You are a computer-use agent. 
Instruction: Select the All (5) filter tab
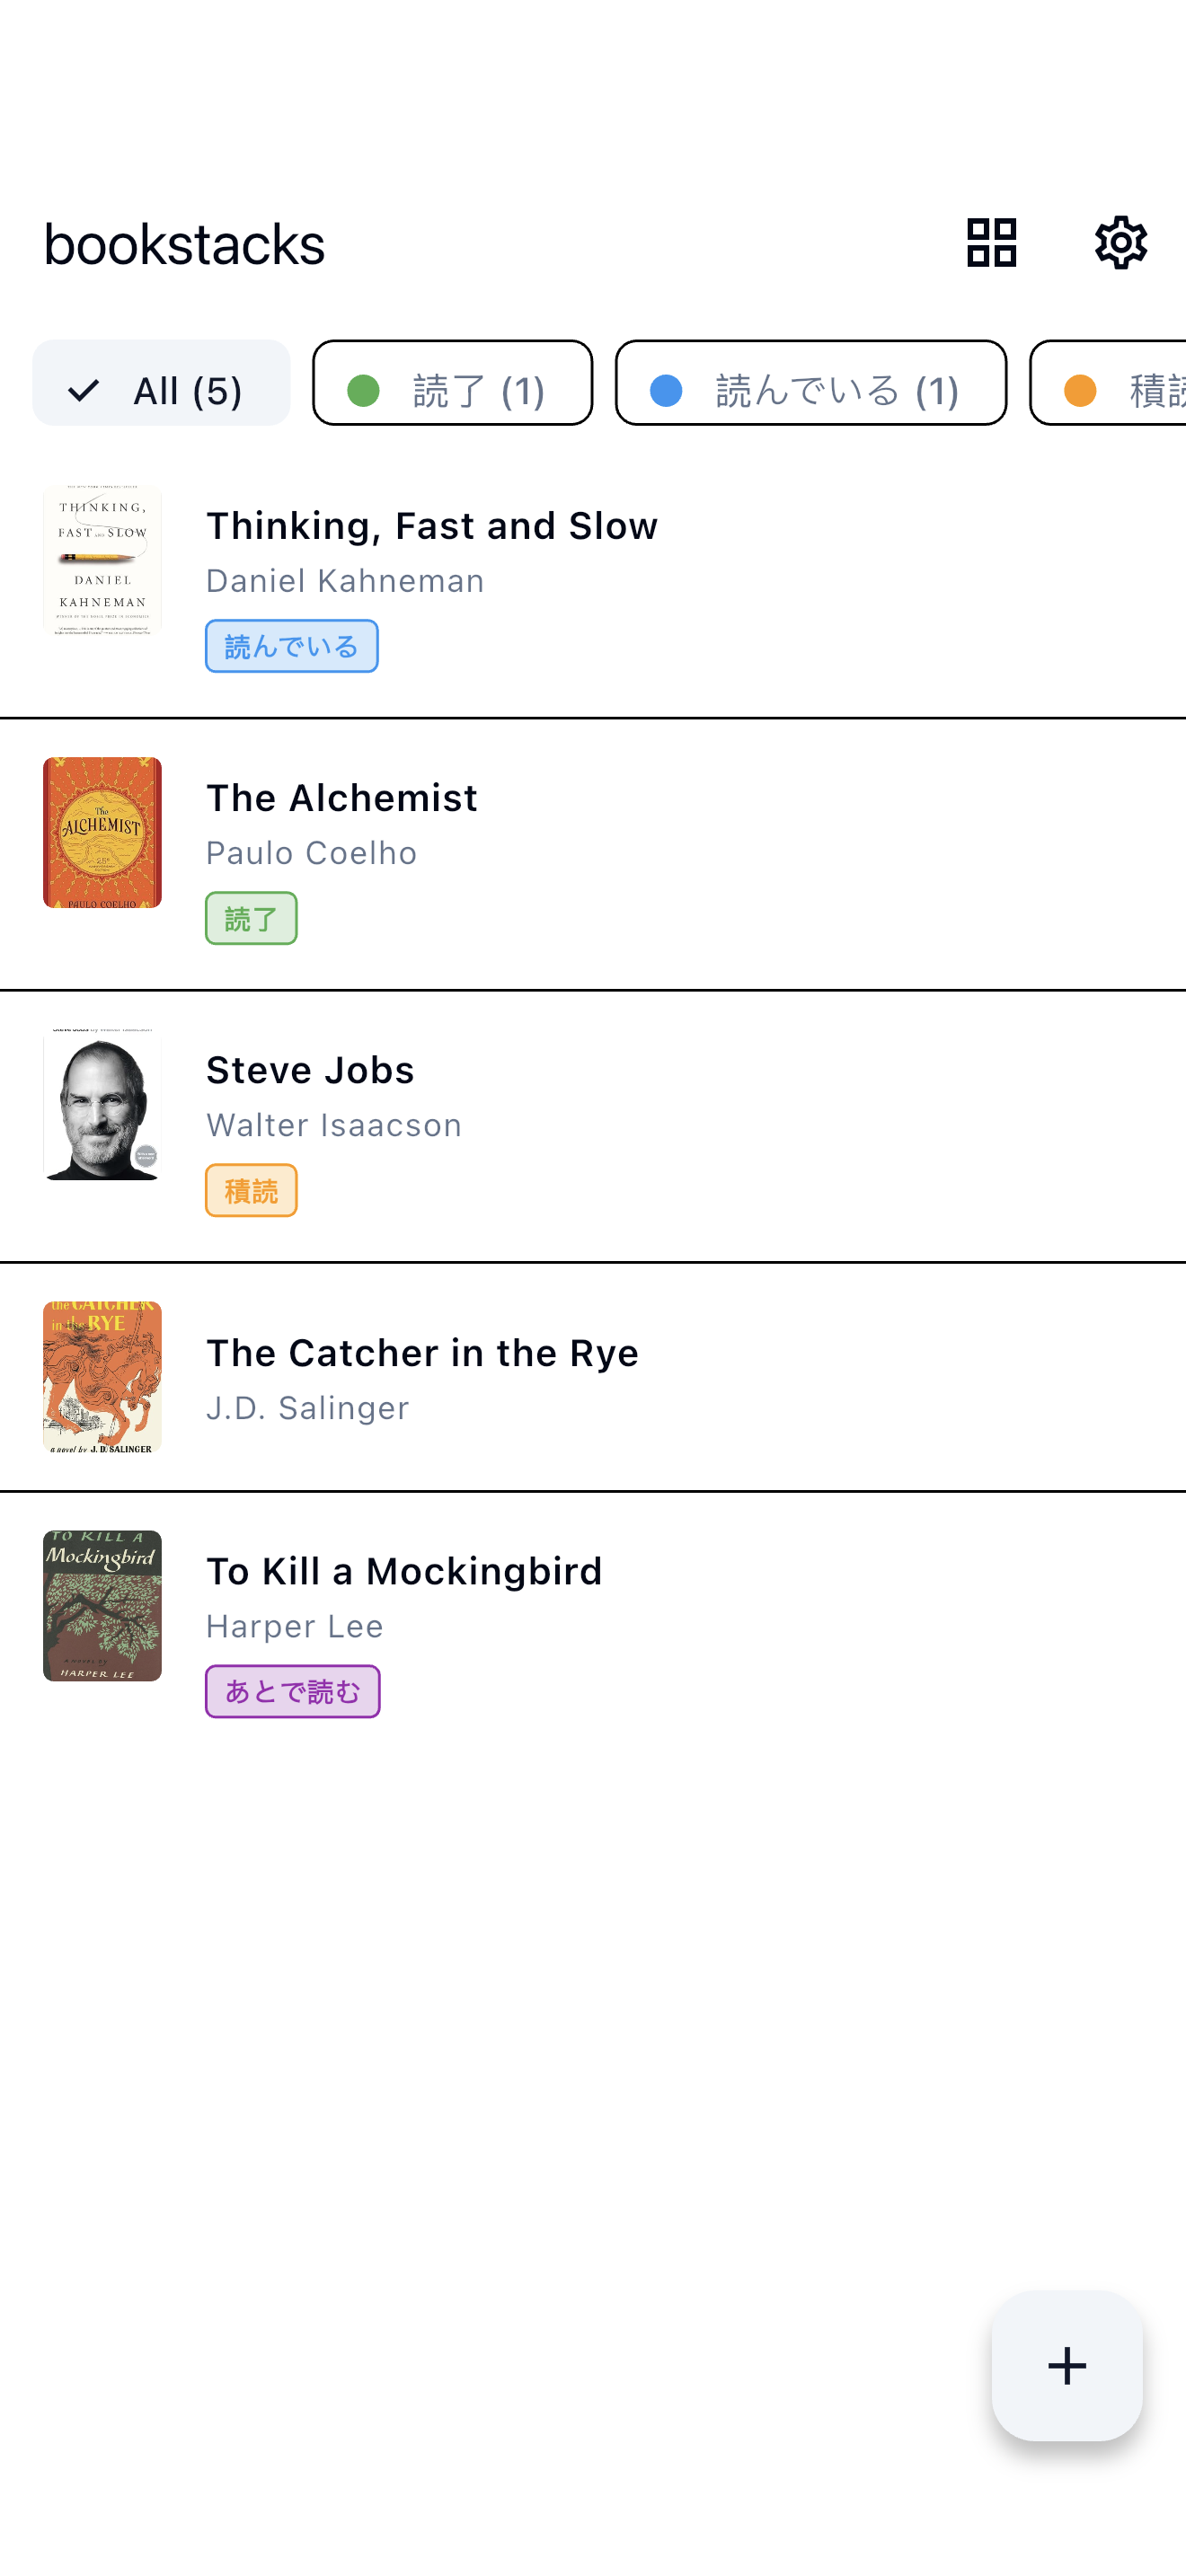pos(161,390)
